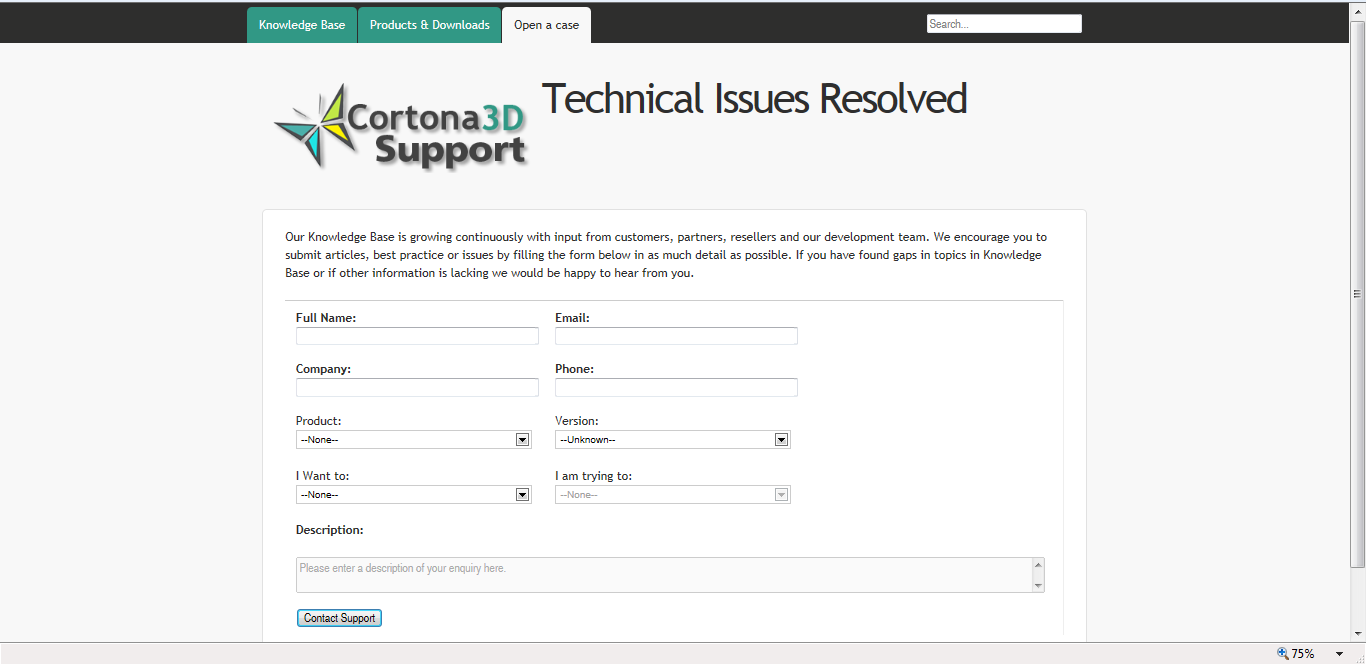Click the 'Product:' label

[x=318, y=421]
